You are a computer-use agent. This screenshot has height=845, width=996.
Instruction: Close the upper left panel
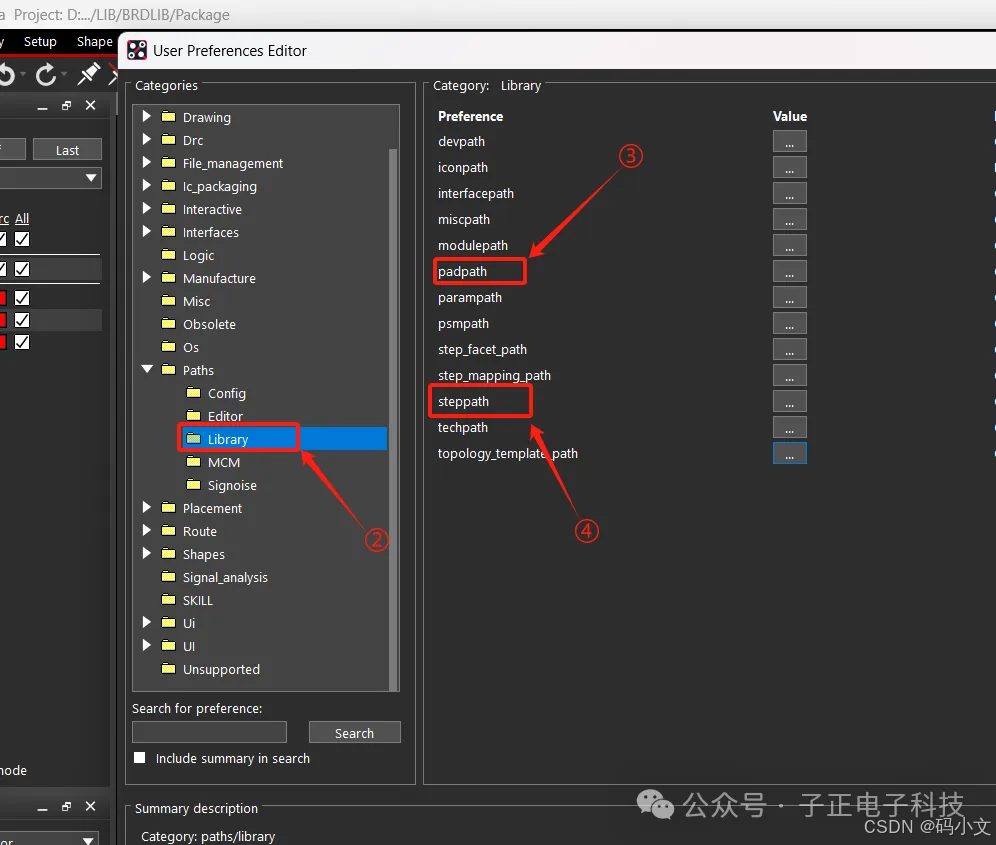click(90, 105)
